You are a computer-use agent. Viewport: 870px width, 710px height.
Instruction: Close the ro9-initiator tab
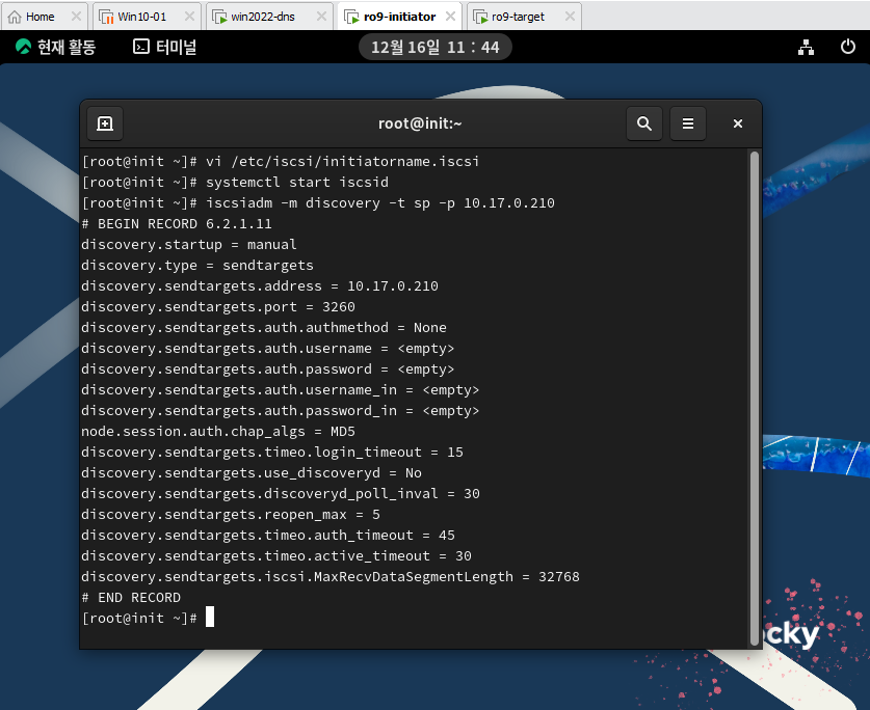pyautogui.click(x=451, y=17)
